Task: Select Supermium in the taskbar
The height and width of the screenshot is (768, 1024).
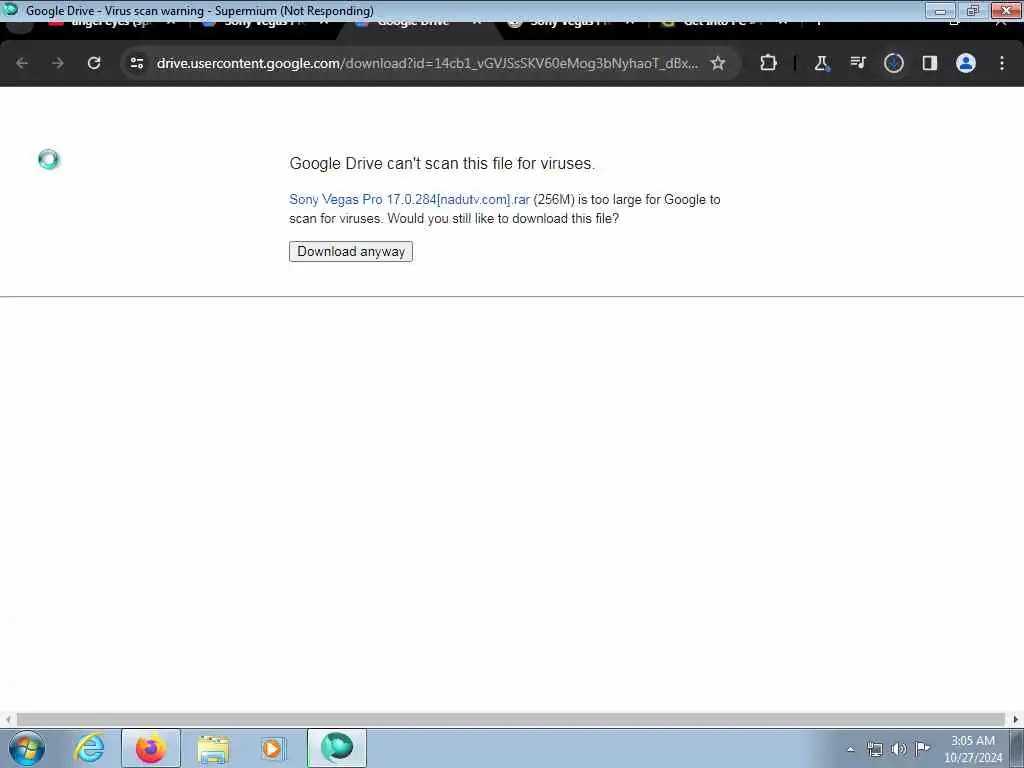Action: click(337, 748)
